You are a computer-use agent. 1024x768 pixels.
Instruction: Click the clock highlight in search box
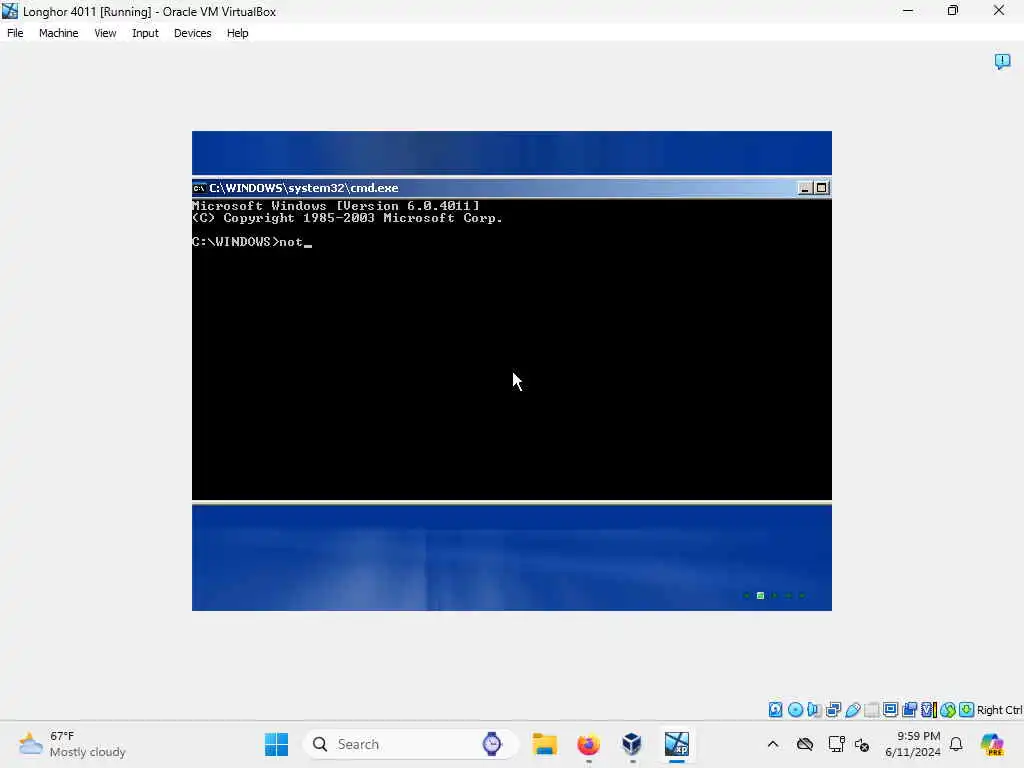coord(492,744)
